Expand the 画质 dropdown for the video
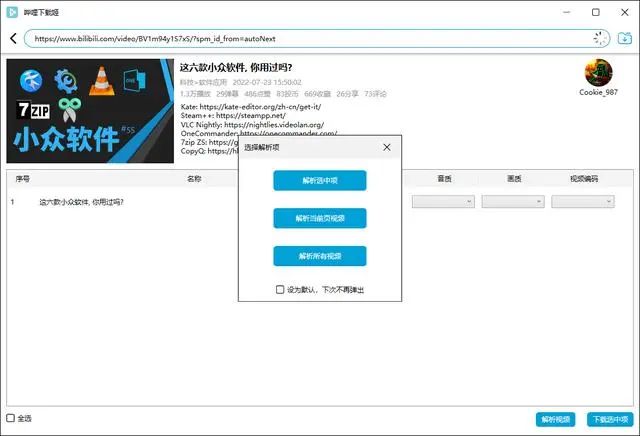Screen dimensions: 640x436 click(513, 202)
